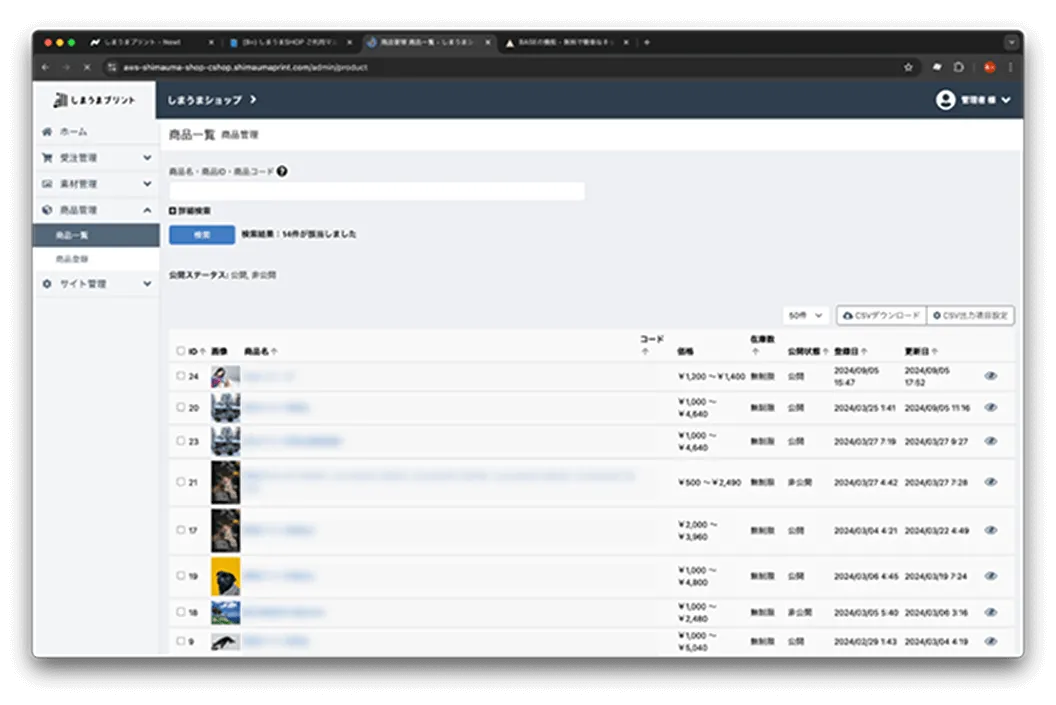The image size is (1056, 705).
Task: Click the CSVダウンロード button
Action: click(881, 315)
